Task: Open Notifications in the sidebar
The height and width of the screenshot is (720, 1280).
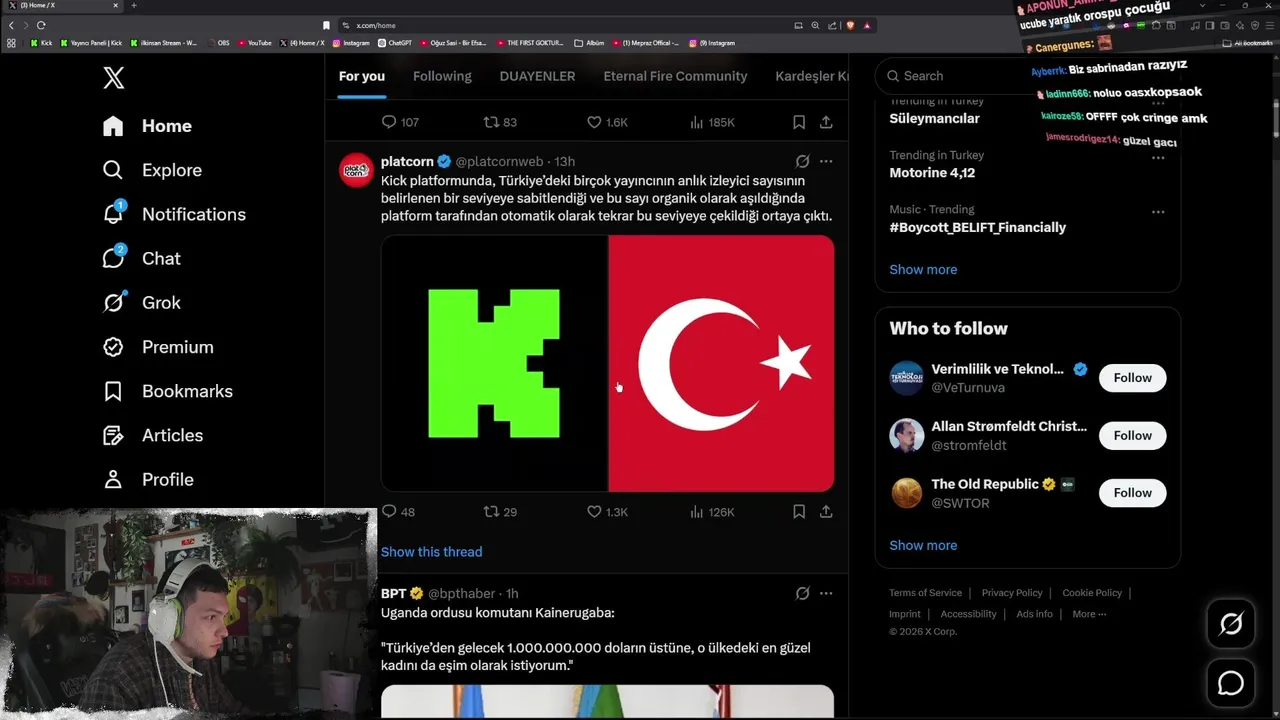Action: [x=174, y=214]
